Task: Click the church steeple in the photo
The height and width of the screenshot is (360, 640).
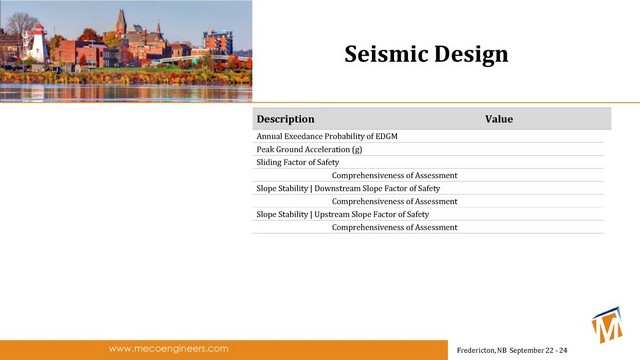Action: [121, 22]
